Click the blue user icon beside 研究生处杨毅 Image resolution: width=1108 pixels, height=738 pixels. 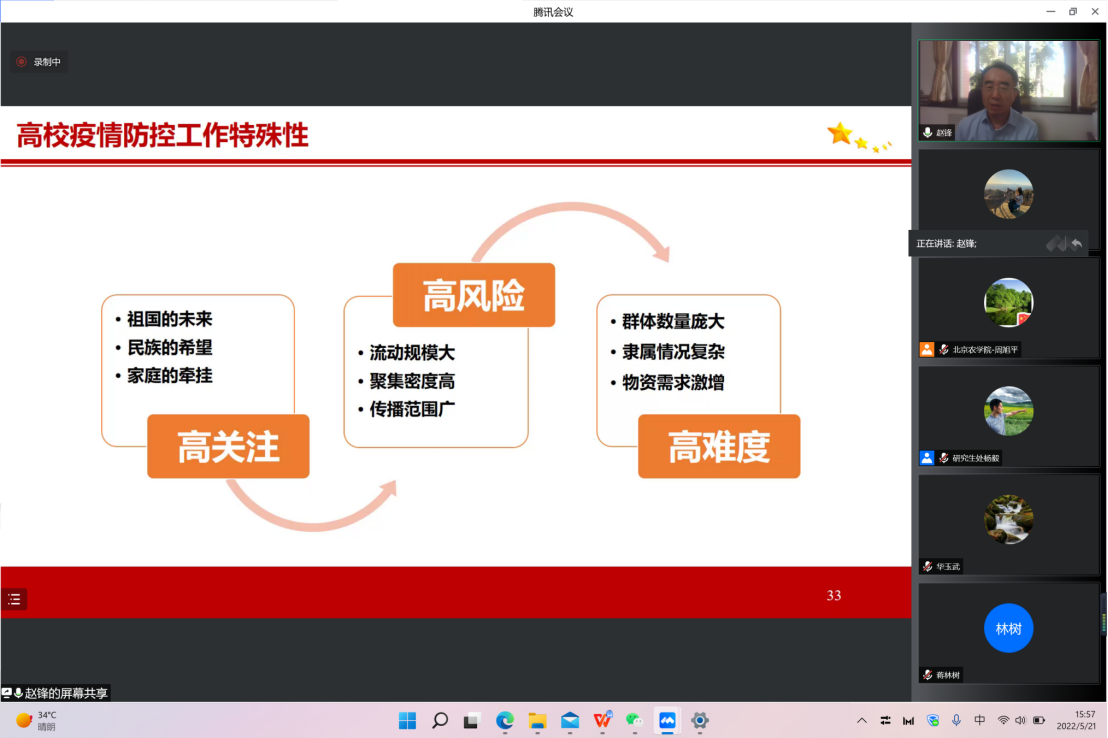(927, 458)
